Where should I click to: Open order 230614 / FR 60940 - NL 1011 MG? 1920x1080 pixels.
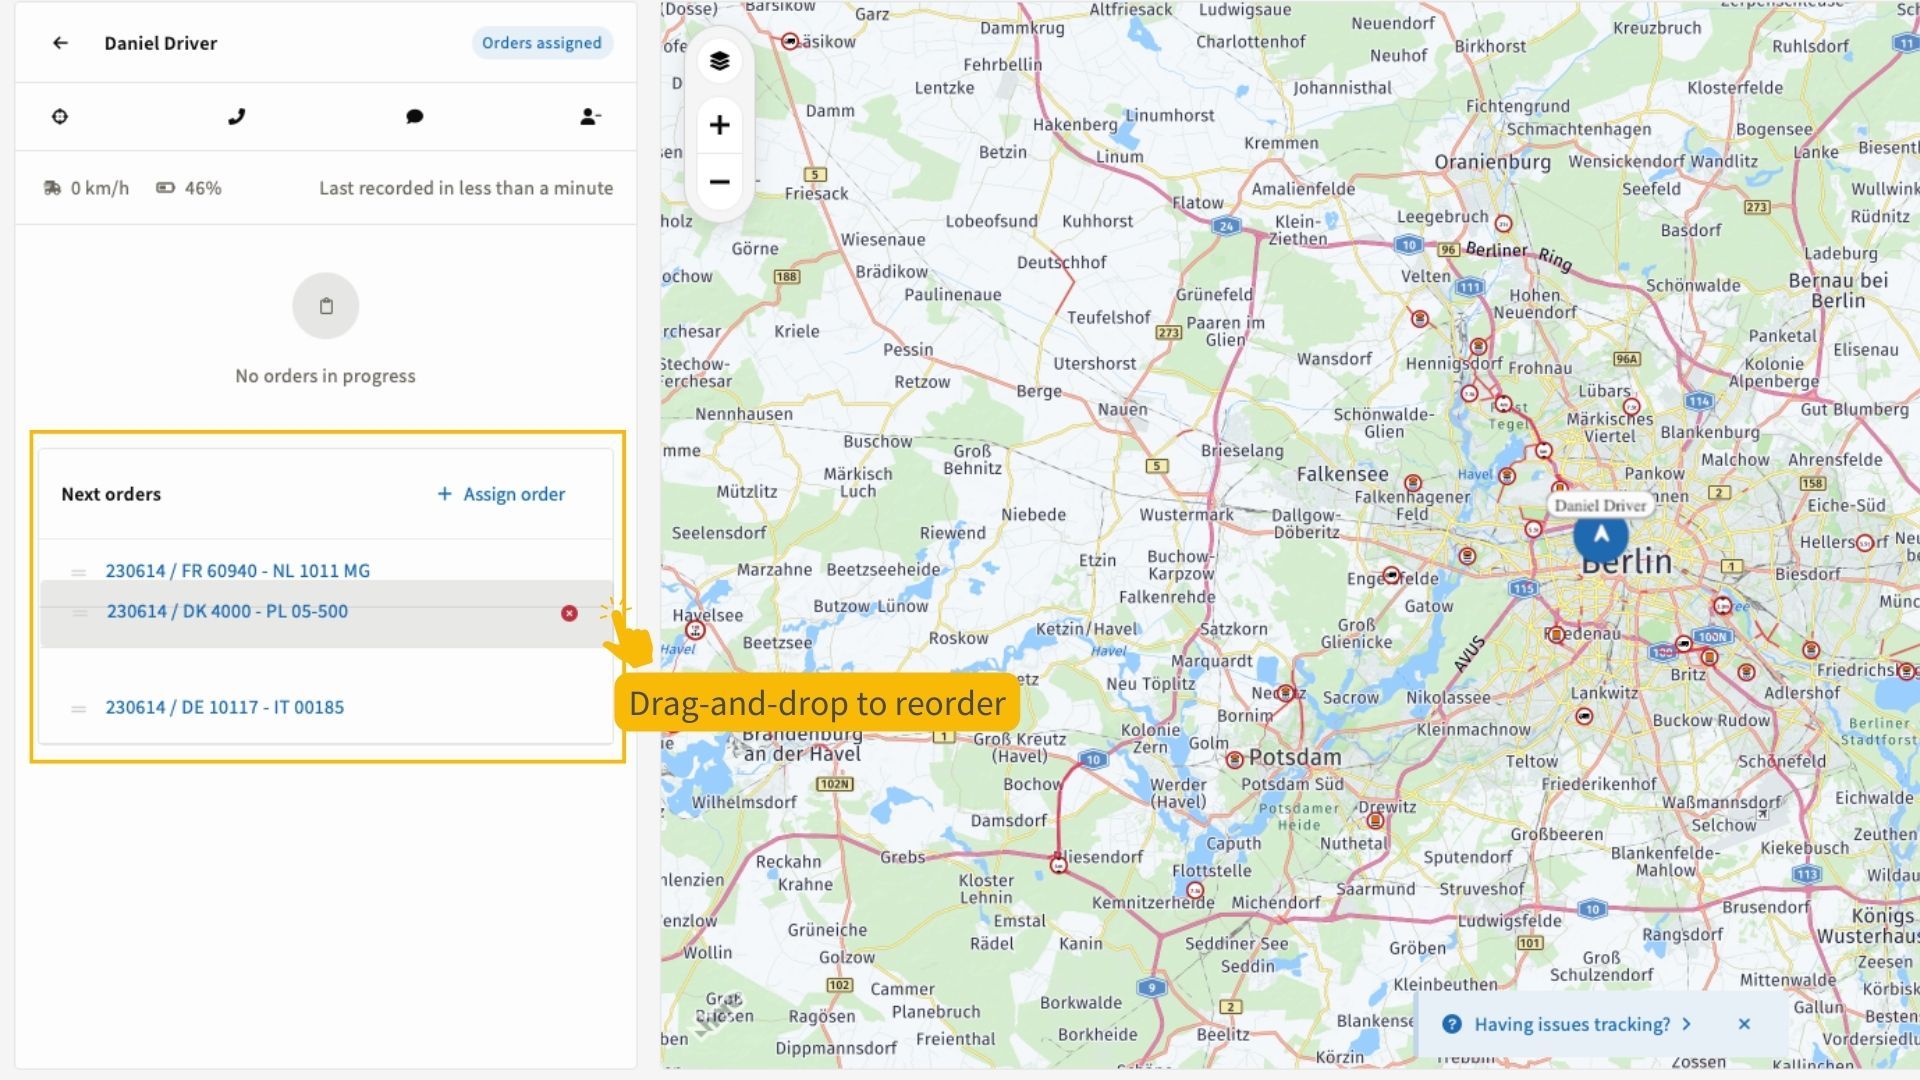point(238,571)
